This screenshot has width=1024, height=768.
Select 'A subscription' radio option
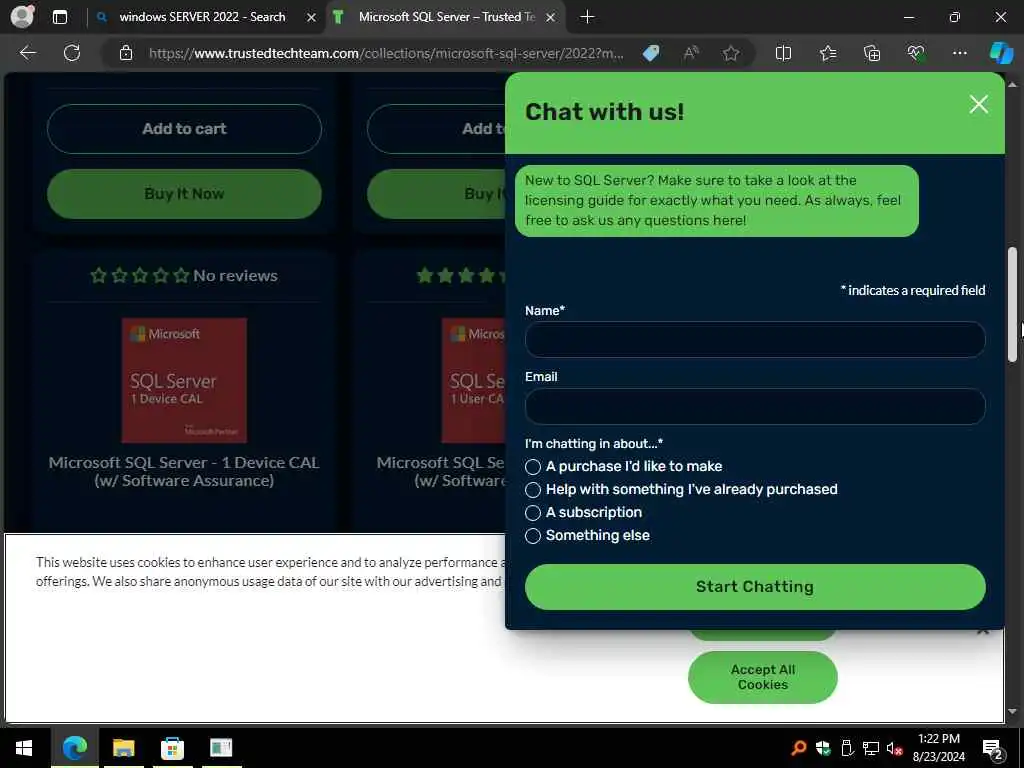pyautogui.click(x=533, y=513)
